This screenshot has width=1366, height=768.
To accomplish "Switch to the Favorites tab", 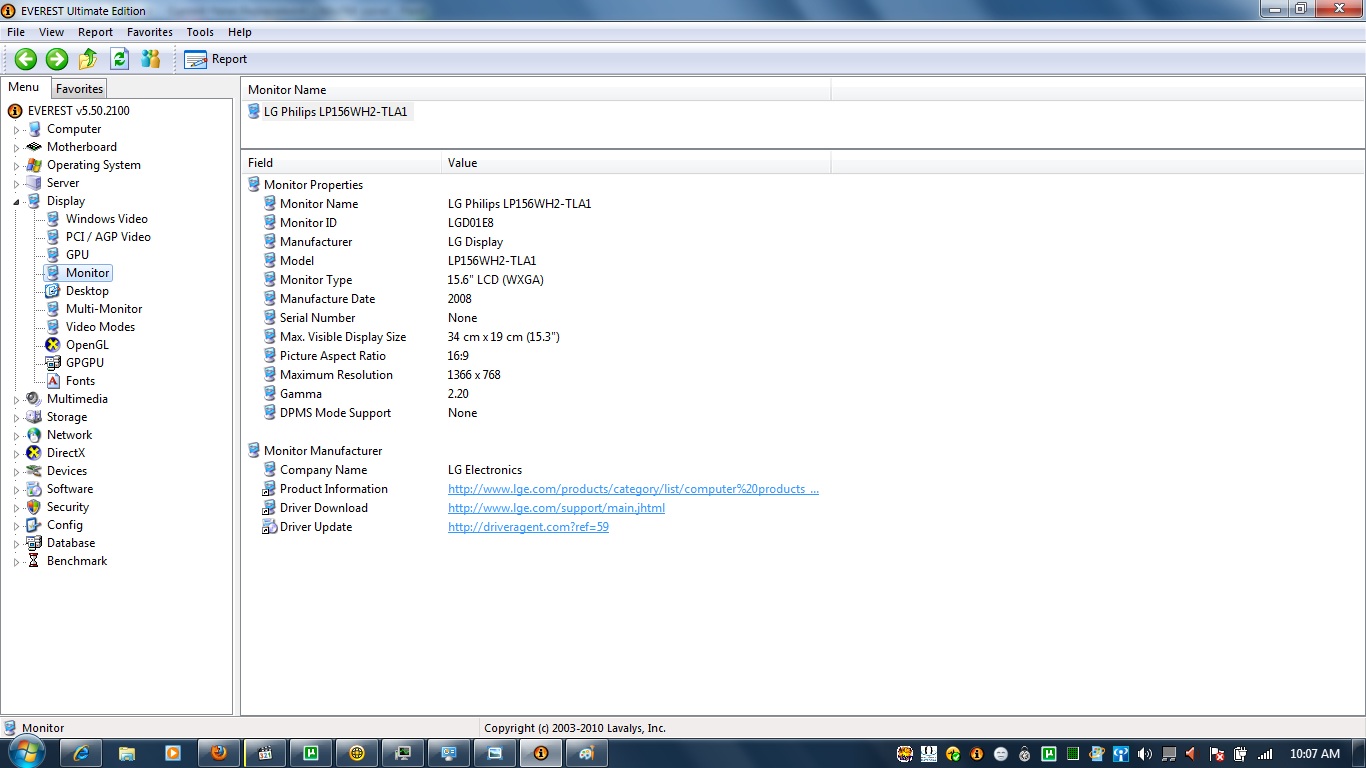I will [79, 89].
